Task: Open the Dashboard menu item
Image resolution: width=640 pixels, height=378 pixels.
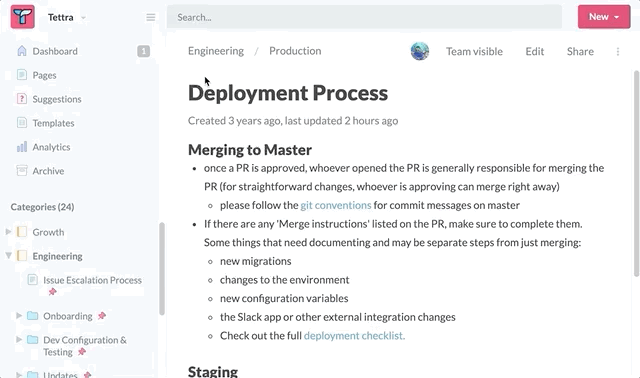Action: coord(55,51)
